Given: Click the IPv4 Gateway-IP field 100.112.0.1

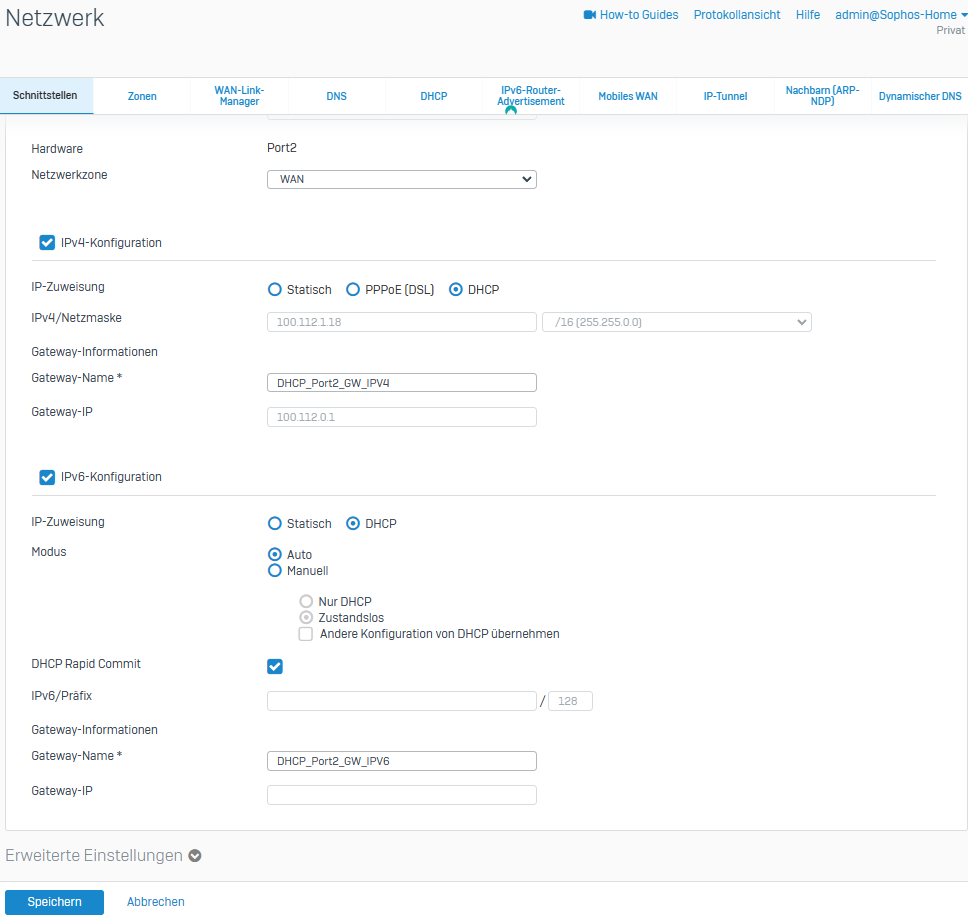Looking at the screenshot, I should 402,417.
